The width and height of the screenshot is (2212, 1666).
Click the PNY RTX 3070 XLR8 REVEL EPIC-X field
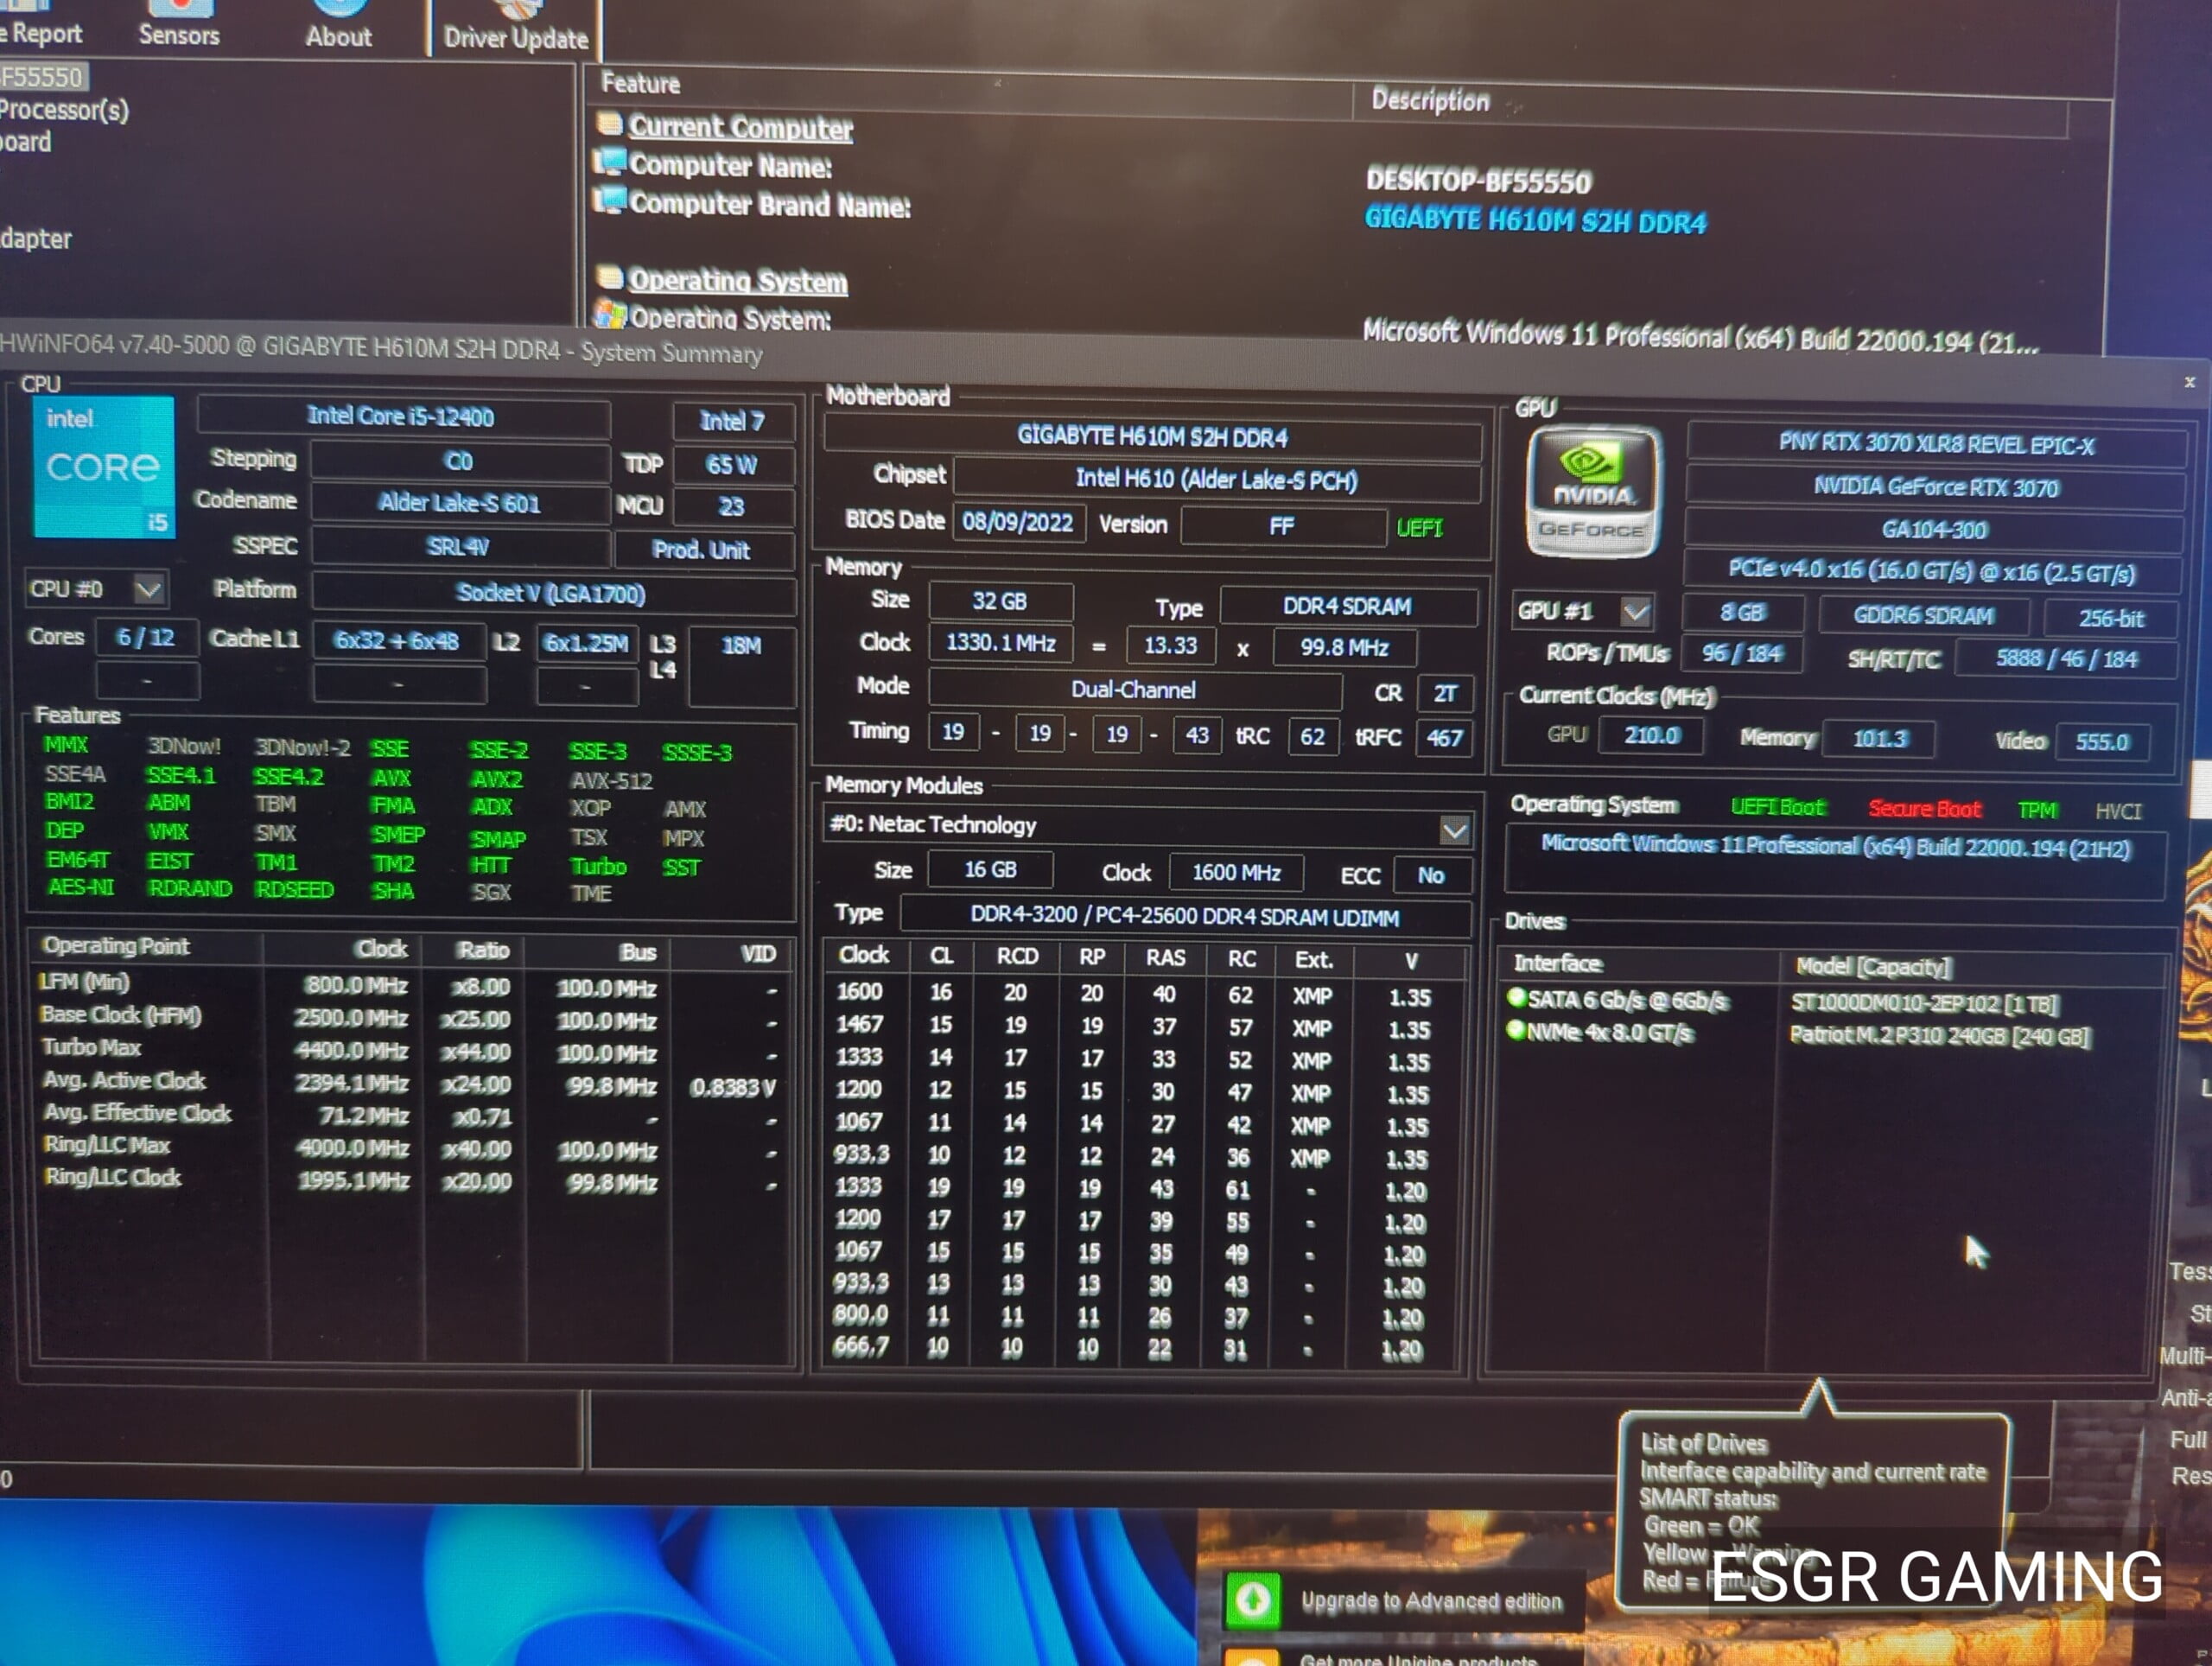tap(1936, 445)
